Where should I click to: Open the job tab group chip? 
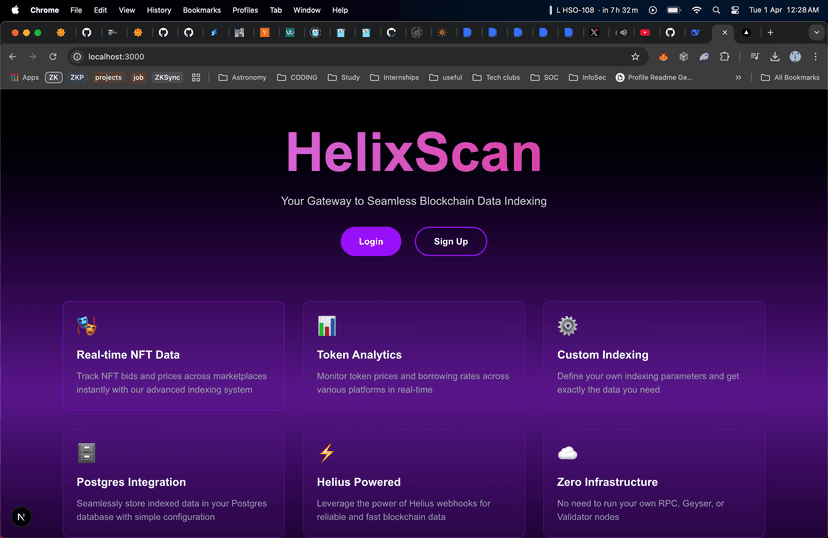pos(138,78)
